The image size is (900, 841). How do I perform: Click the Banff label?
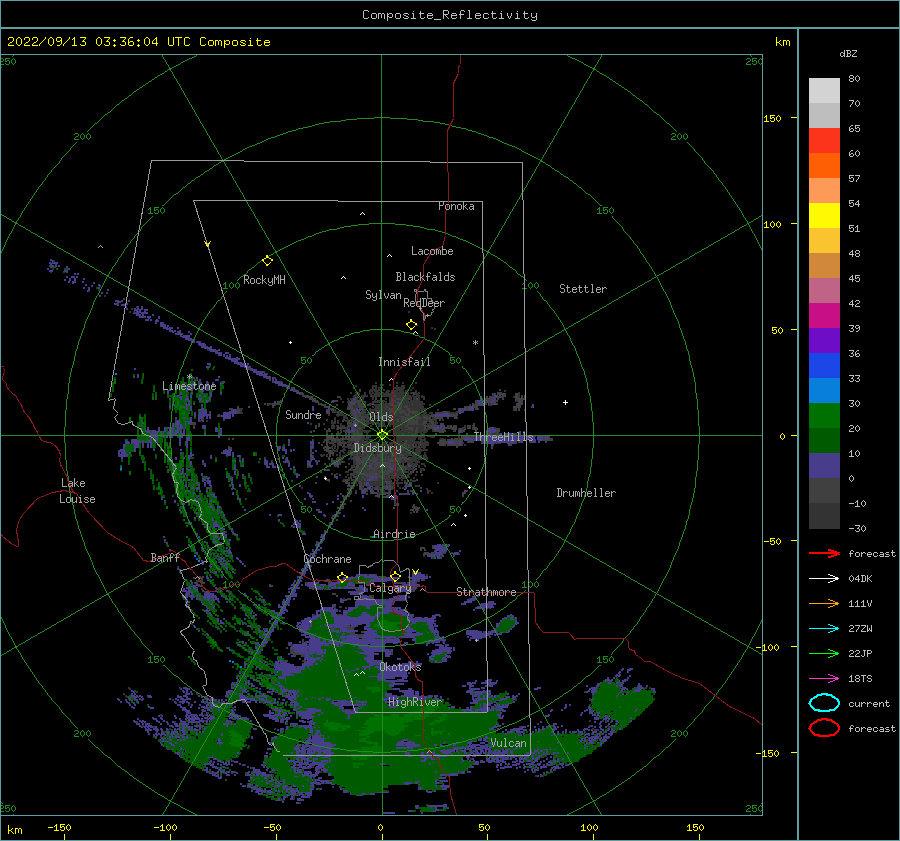pos(165,557)
